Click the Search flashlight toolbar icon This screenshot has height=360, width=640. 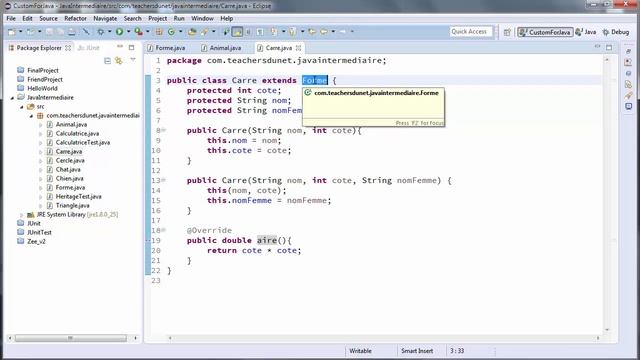click(204, 31)
